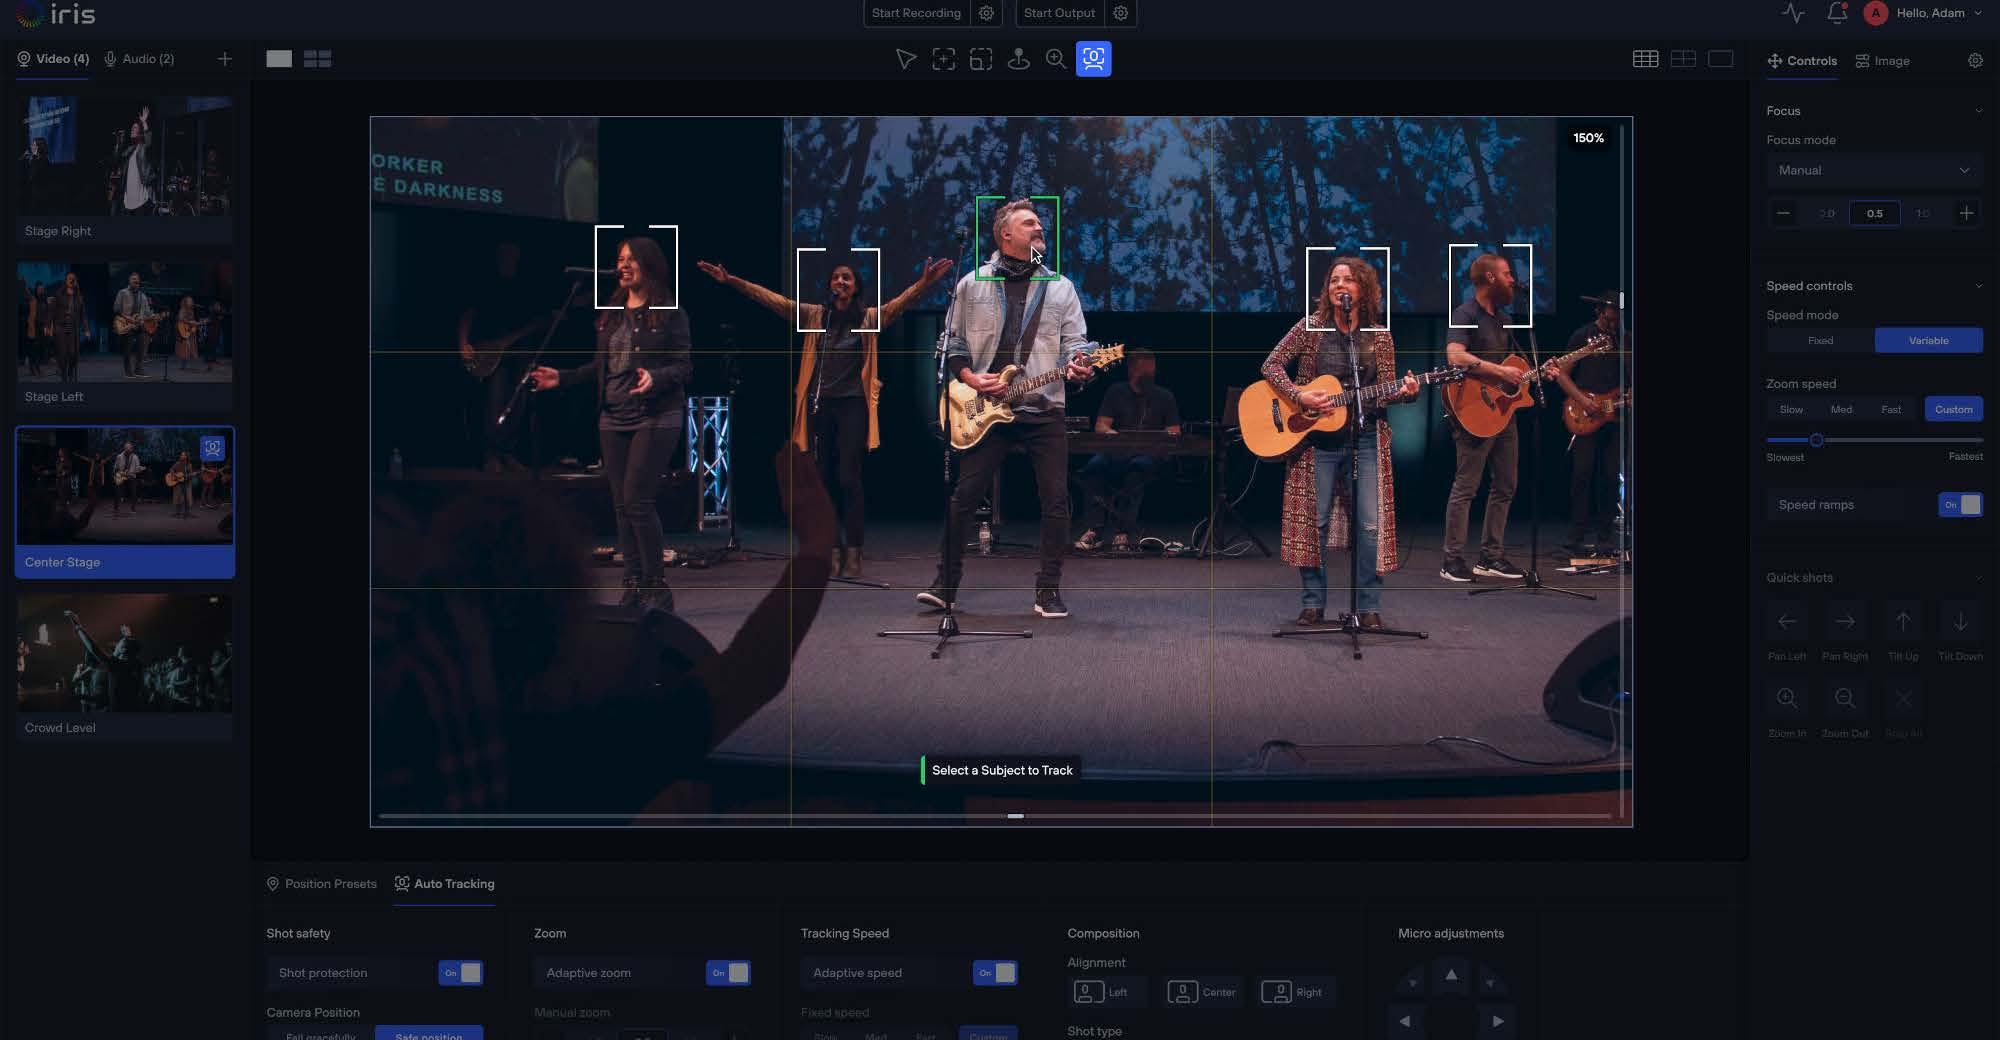Add a new source with plus icon
The width and height of the screenshot is (2000, 1040).
coord(225,59)
